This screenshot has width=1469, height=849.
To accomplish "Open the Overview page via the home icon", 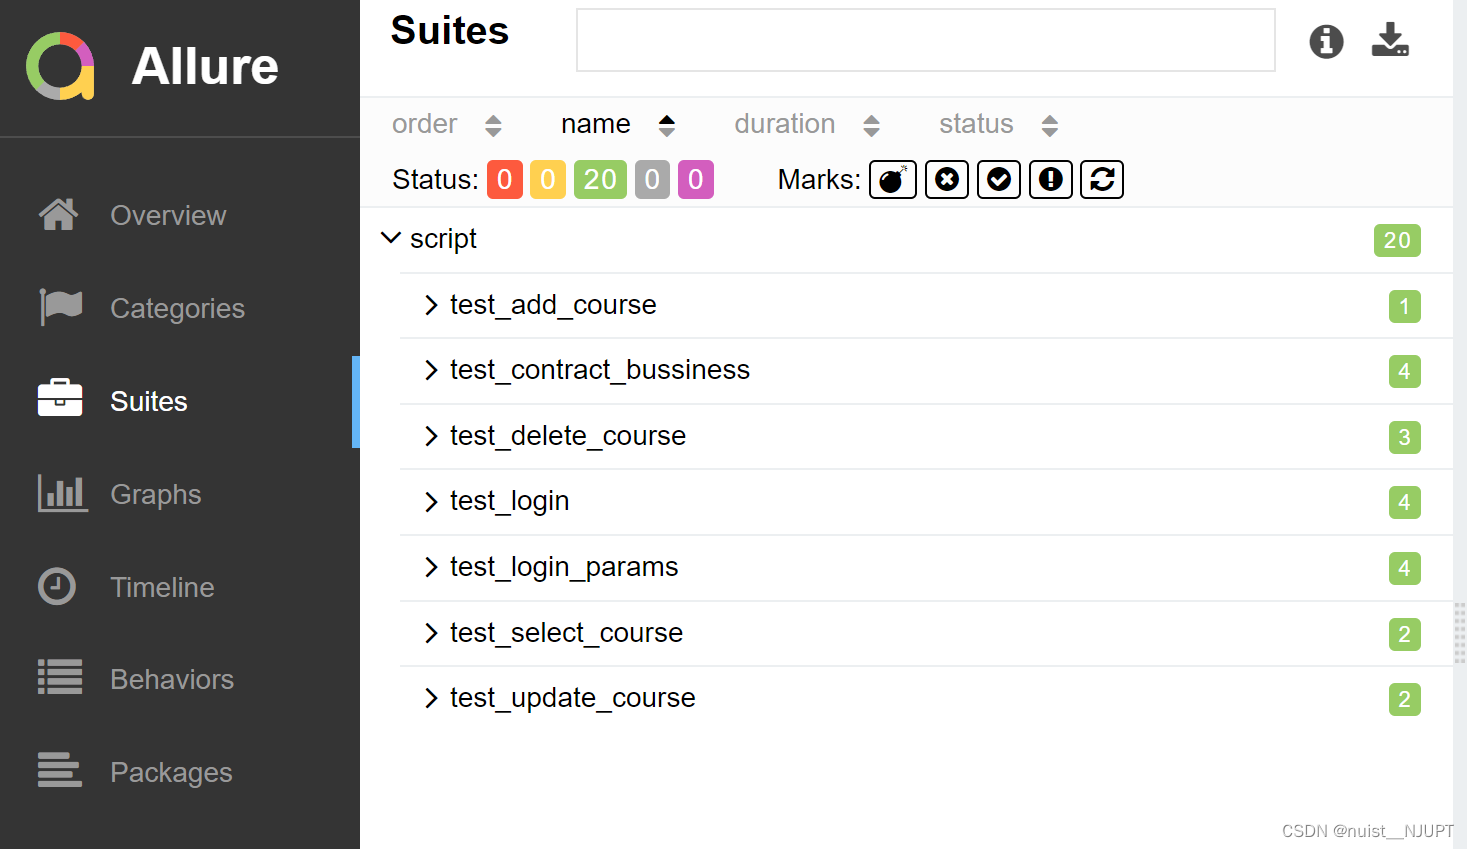I will 58,215.
